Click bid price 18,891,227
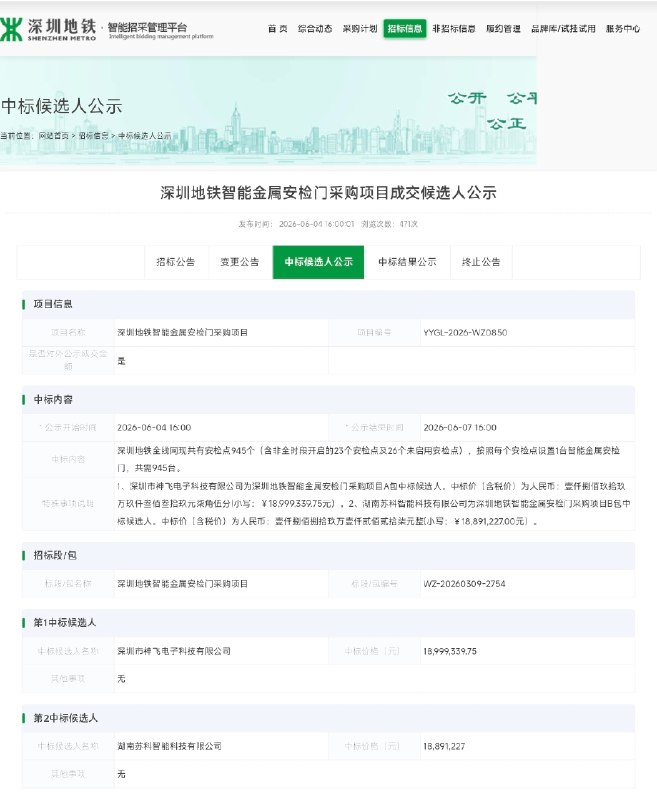This screenshot has width=657, height=800. (444, 746)
